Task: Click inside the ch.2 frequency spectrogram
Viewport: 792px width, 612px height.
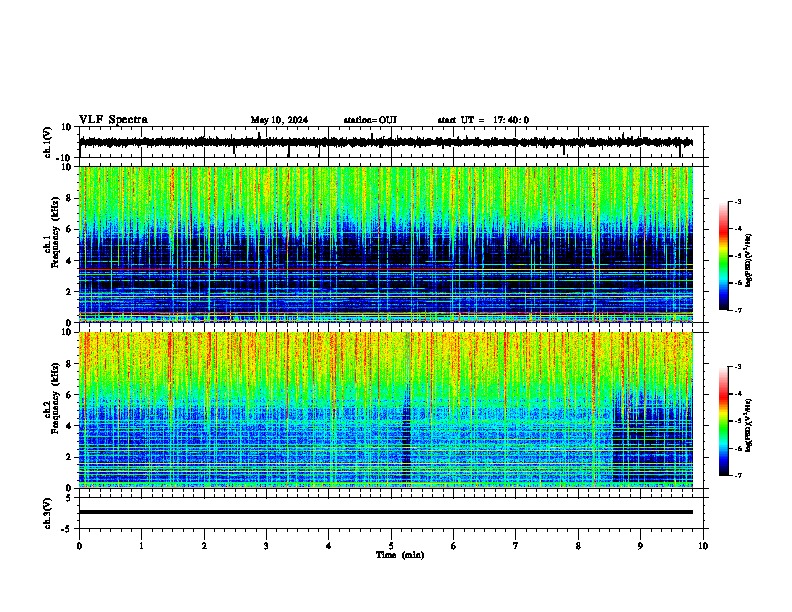Action: [x=386, y=410]
